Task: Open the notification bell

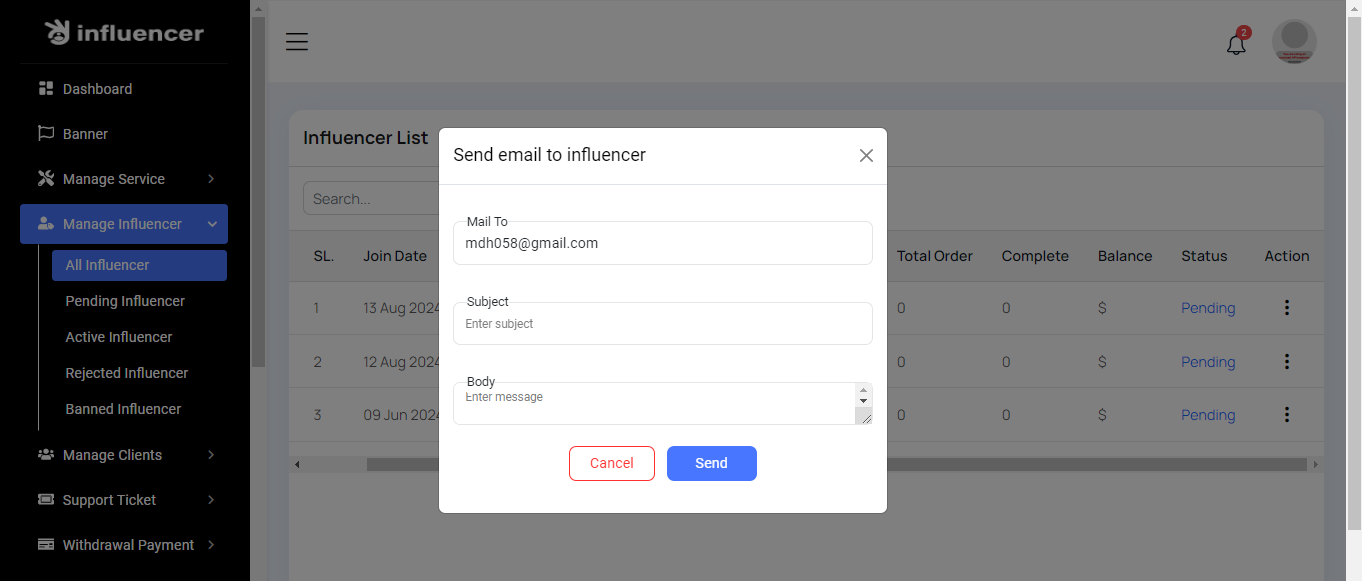Action: click(1237, 44)
